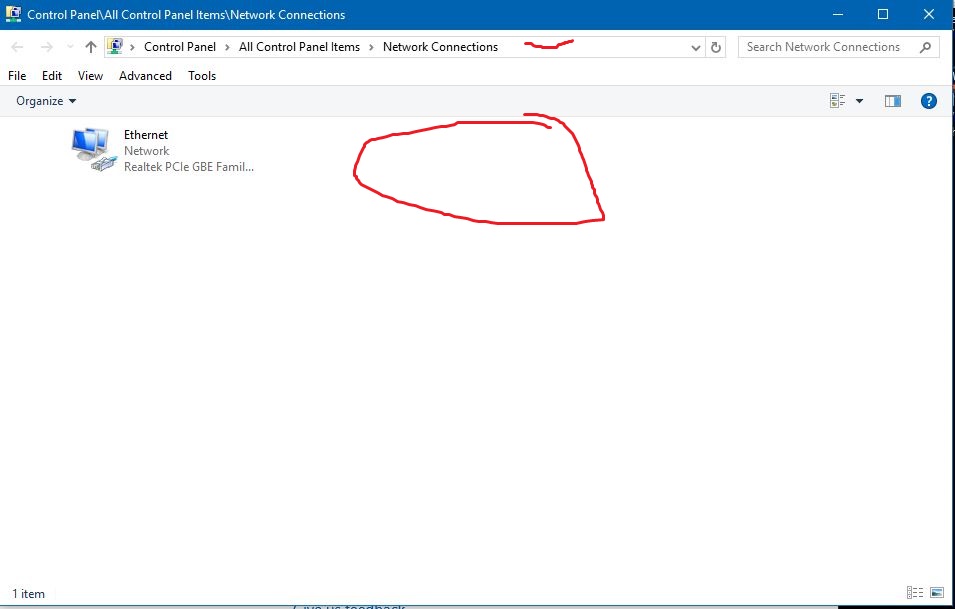Click the Ethernet connection name
This screenshot has height=609, width=955.
click(x=146, y=135)
